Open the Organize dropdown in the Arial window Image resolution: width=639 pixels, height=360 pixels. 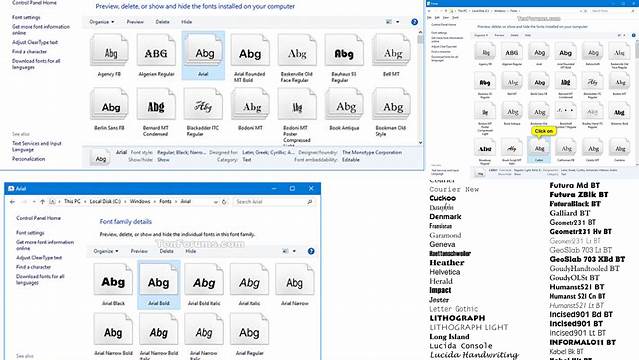point(106,251)
